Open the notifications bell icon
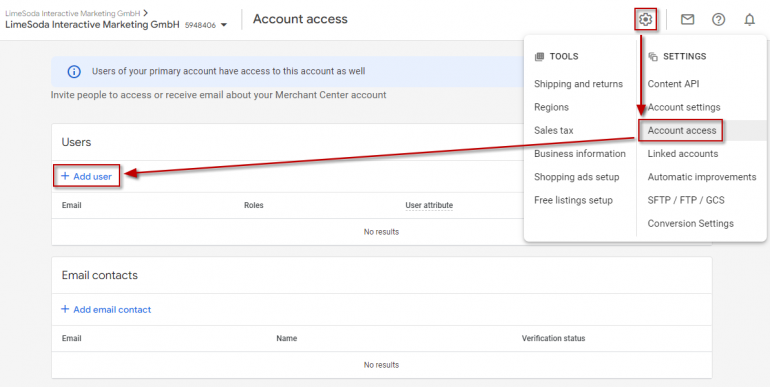This screenshot has height=387, width=770. (x=749, y=20)
